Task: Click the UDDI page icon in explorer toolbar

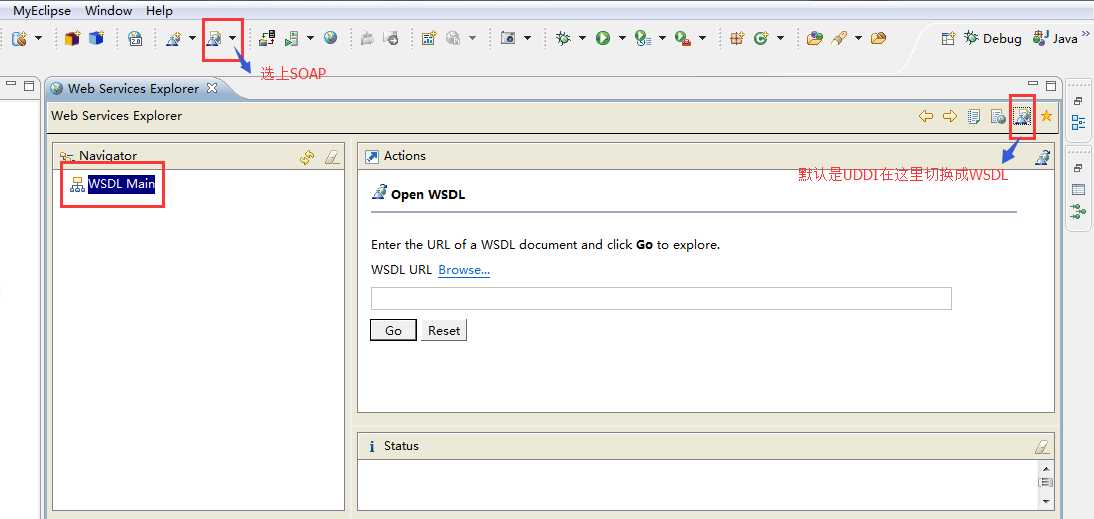Action: pos(974,116)
